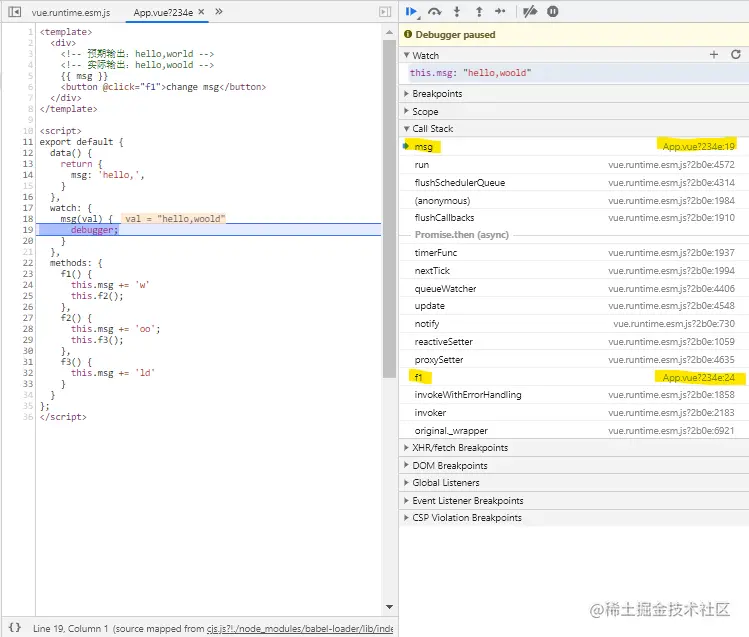Screen dimensions: 749x637
Task: Select the this.msg watch expression
Action: pyautogui.click(x=574, y=73)
